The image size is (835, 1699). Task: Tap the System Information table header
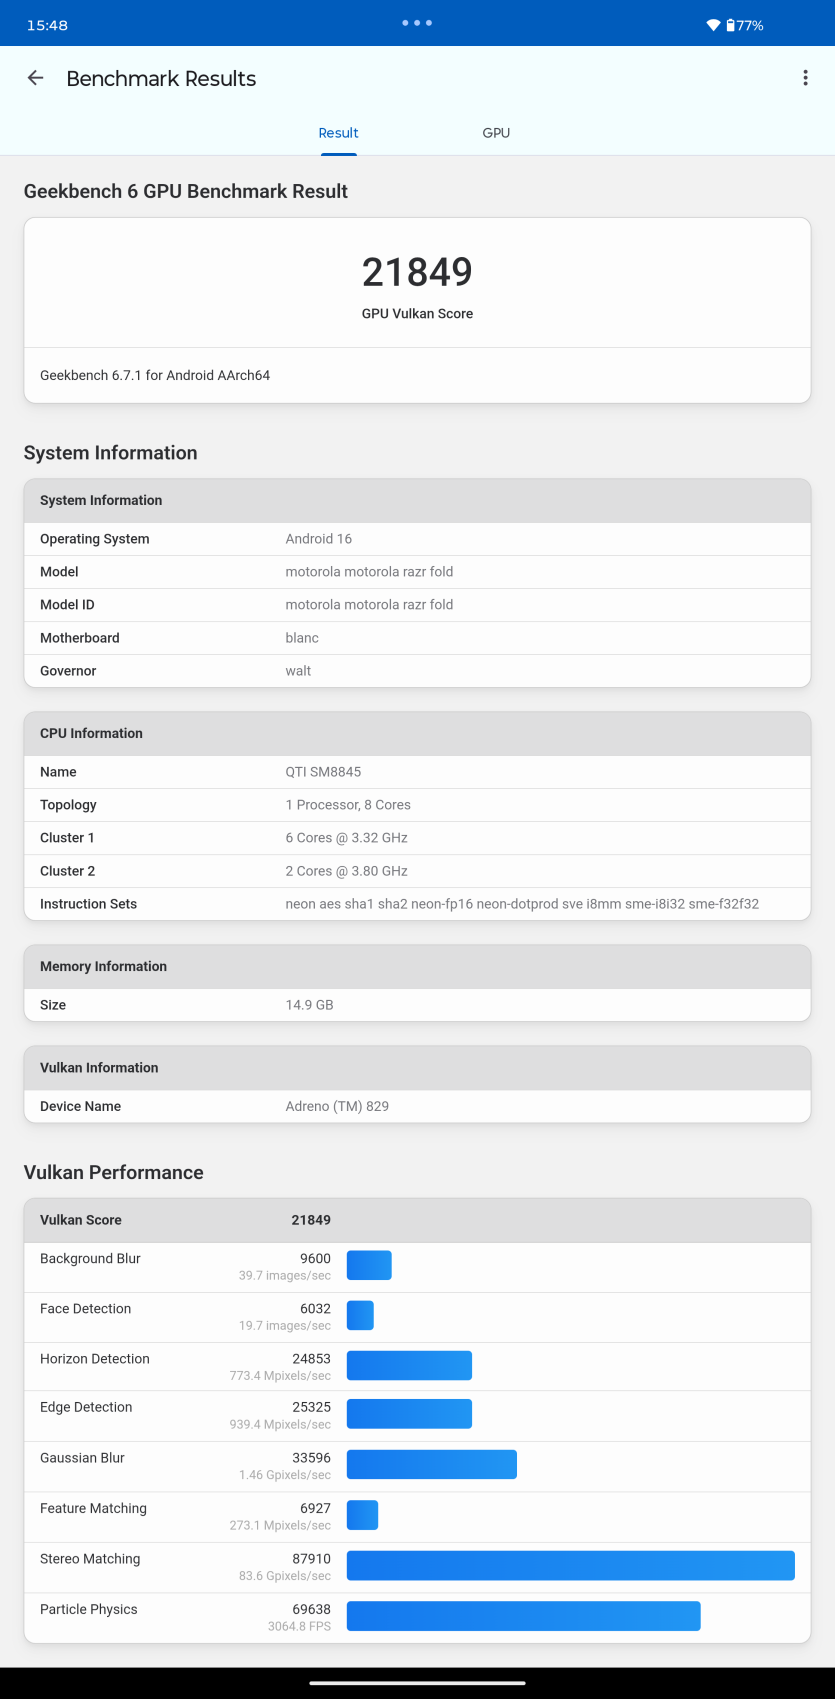[x=417, y=500]
